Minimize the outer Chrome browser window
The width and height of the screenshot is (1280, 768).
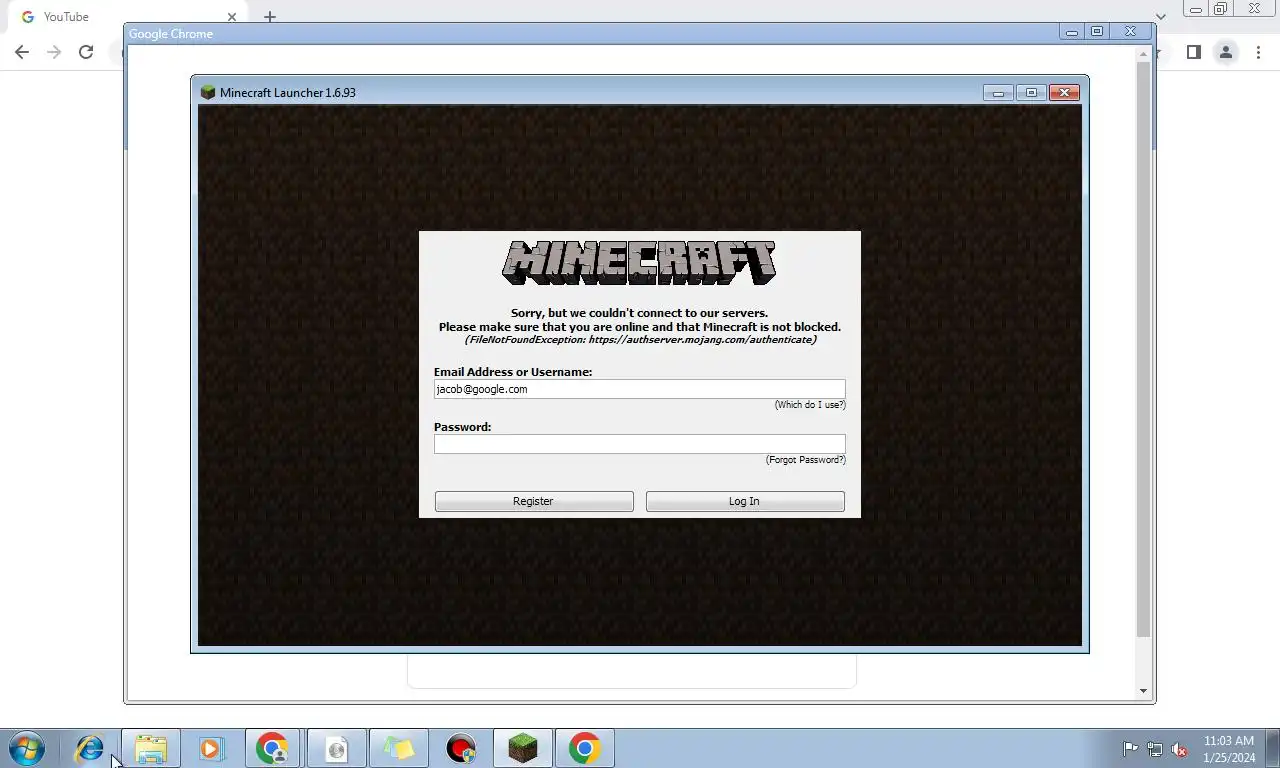[1195, 9]
